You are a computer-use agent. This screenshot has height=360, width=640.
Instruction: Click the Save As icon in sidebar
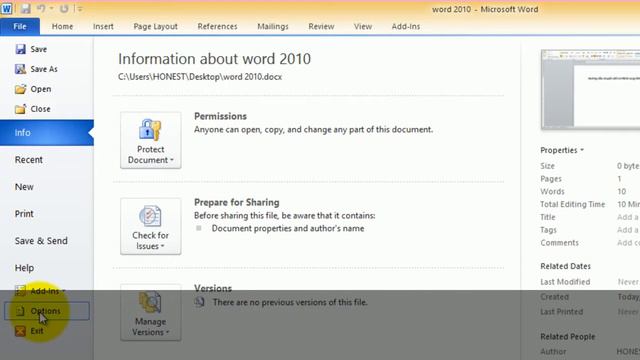(x=20, y=69)
